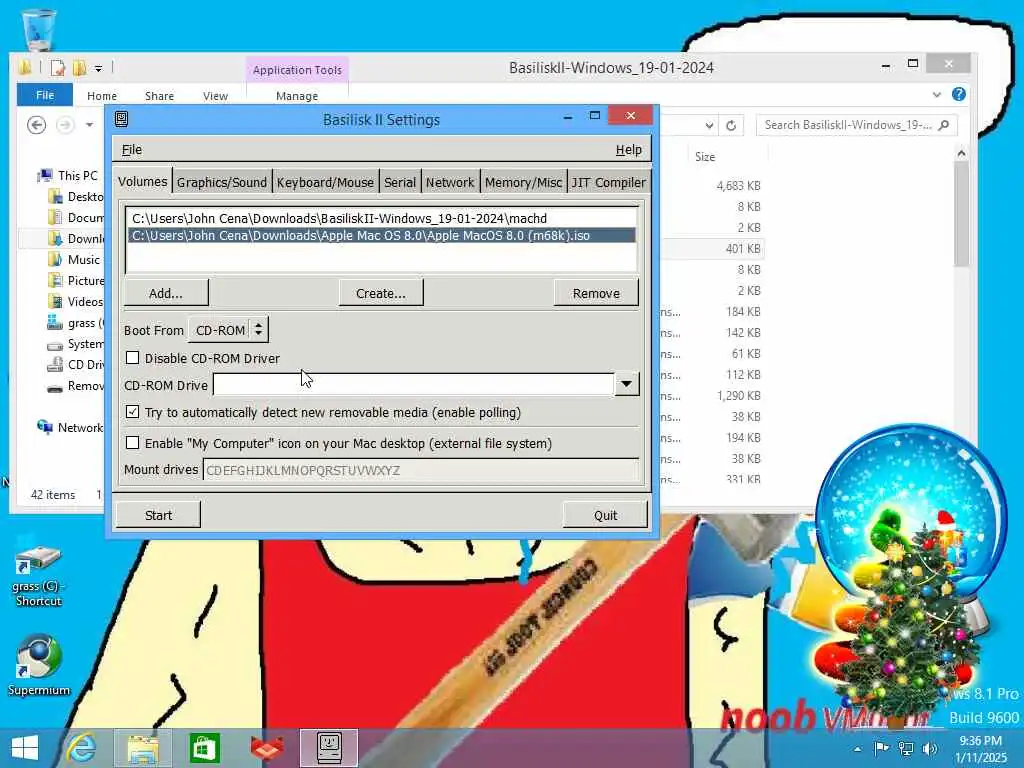1024x768 pixels.
Task: Open Windows Store taskbar icon
Action: coord(204,748)
